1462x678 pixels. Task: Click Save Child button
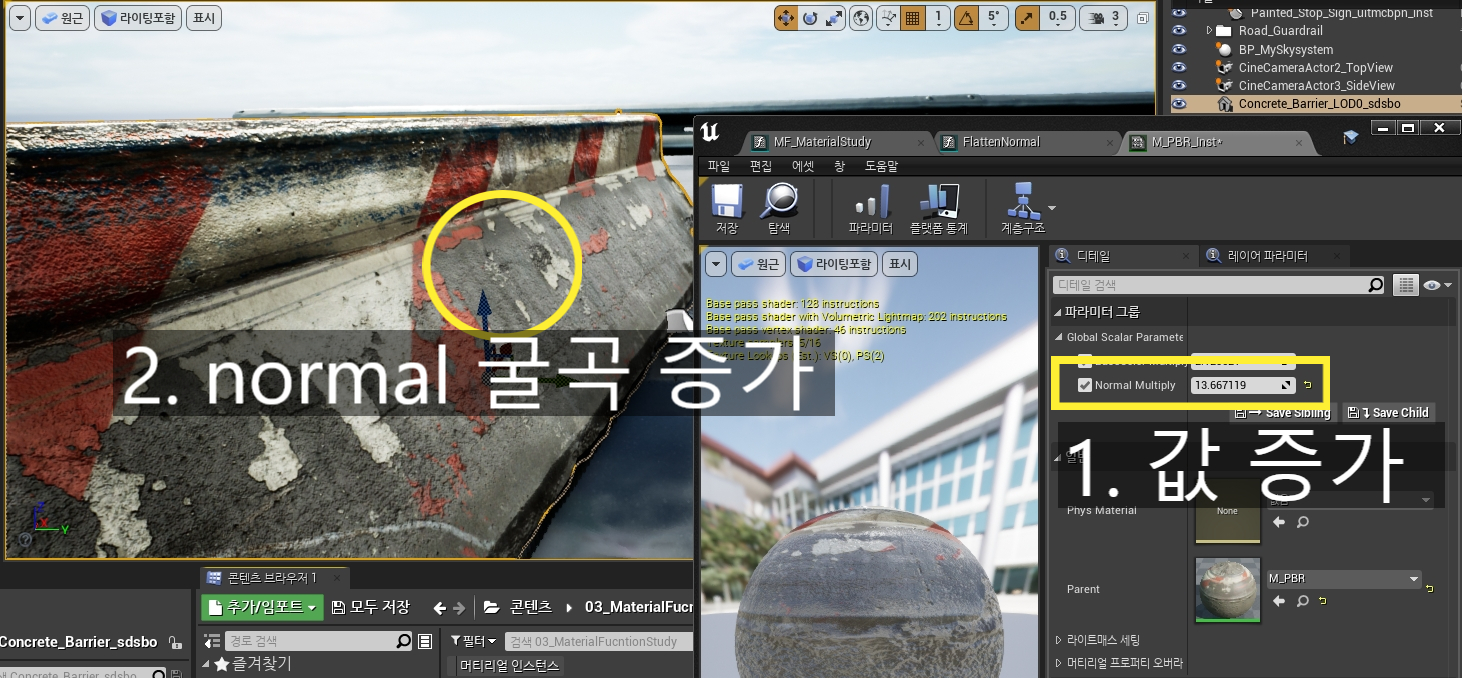(1389, 412)
